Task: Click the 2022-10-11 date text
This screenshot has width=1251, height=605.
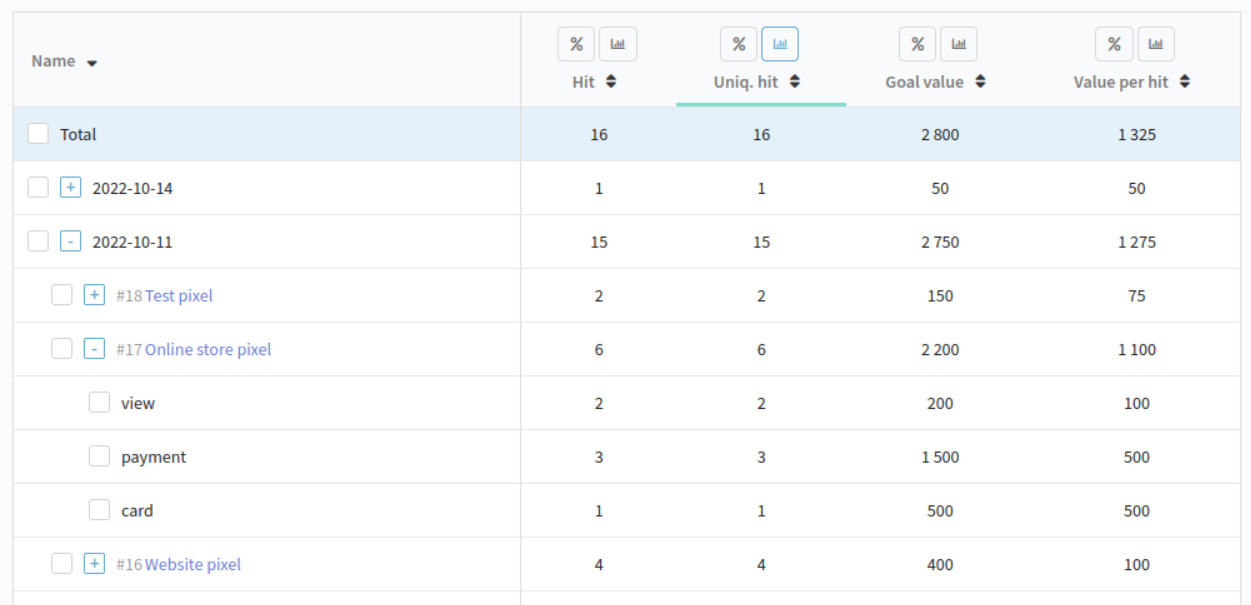Action: click(x=132, y=242)
